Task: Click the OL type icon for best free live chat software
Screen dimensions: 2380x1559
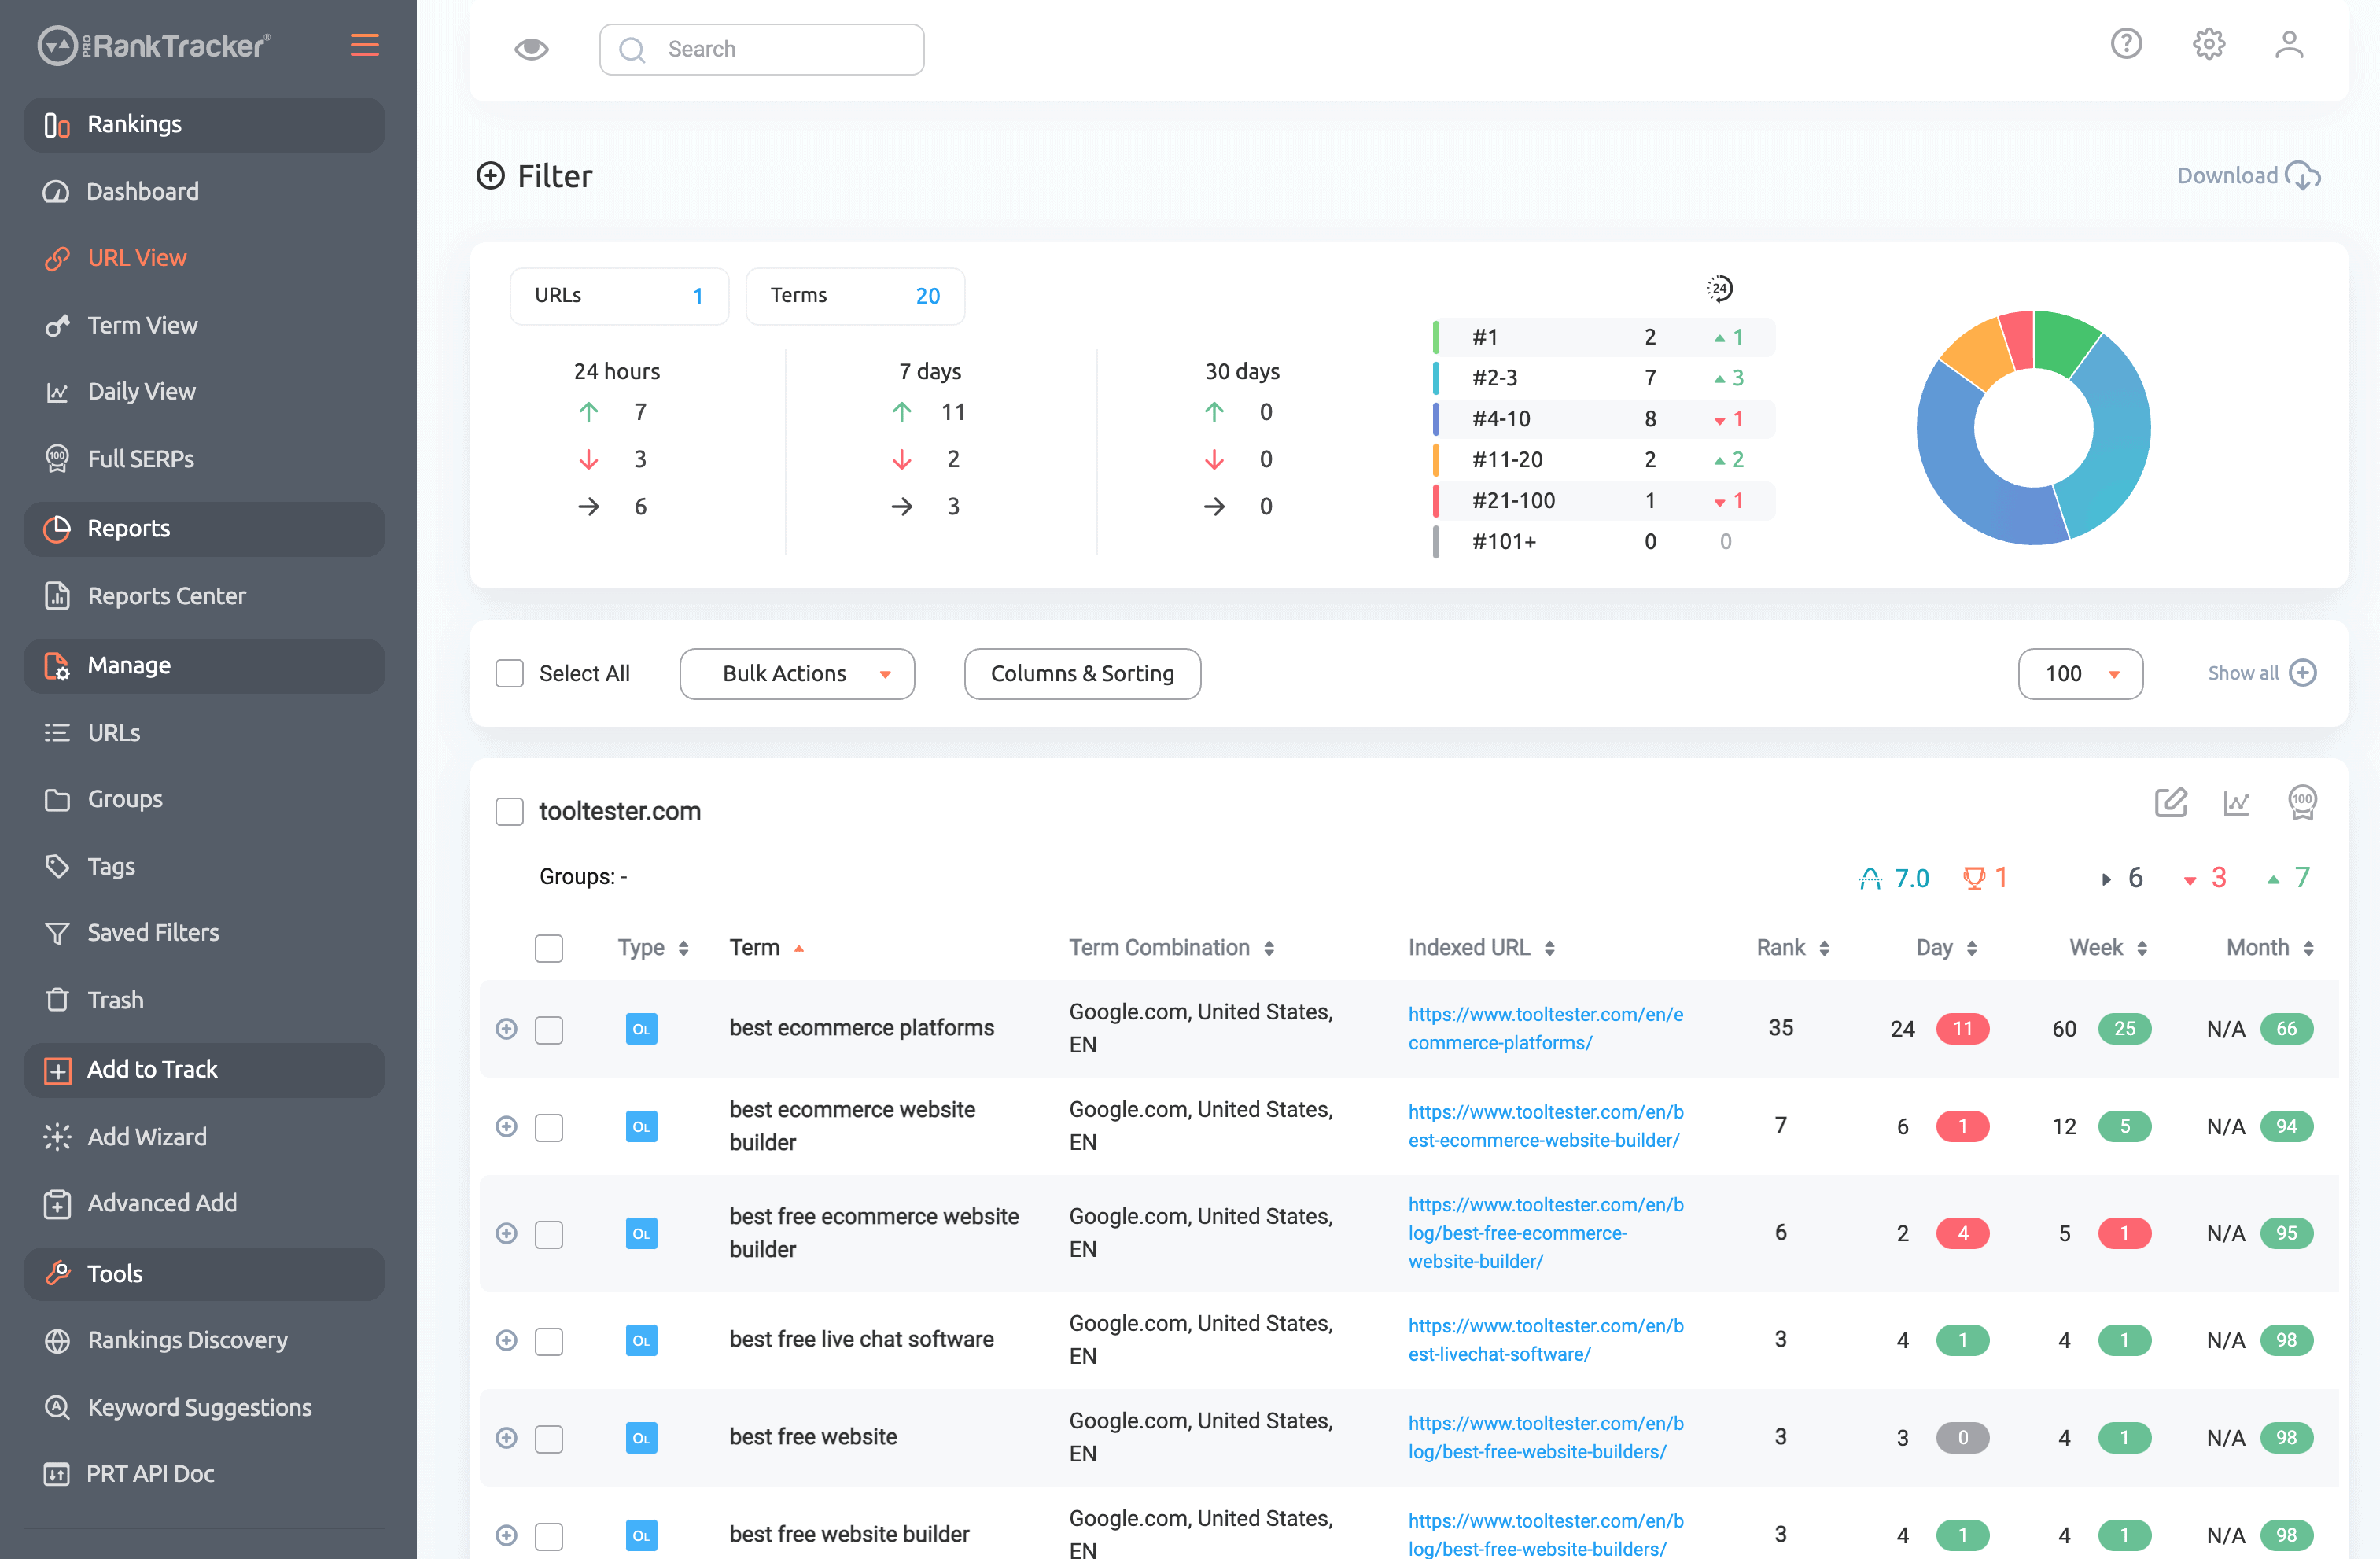Action: (641, 1340)
